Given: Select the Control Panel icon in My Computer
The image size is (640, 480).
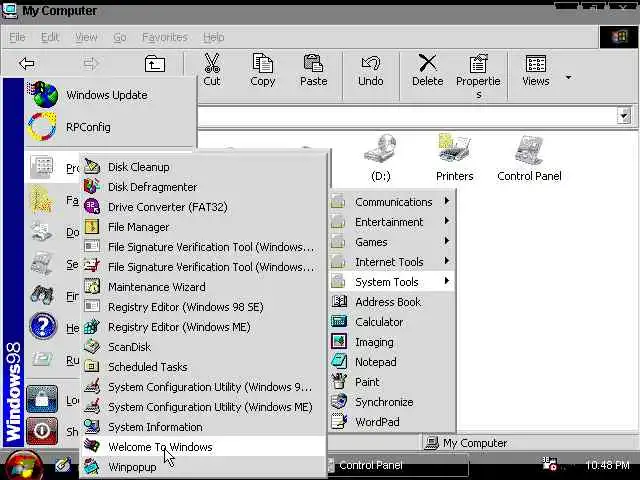Looking at the screenshot, I should pyautogui.click(x=529, y=150).
